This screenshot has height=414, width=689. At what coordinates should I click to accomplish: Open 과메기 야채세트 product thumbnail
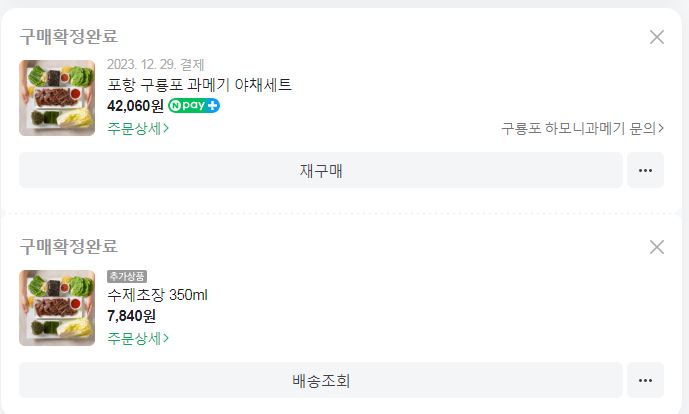click(57, 98)
